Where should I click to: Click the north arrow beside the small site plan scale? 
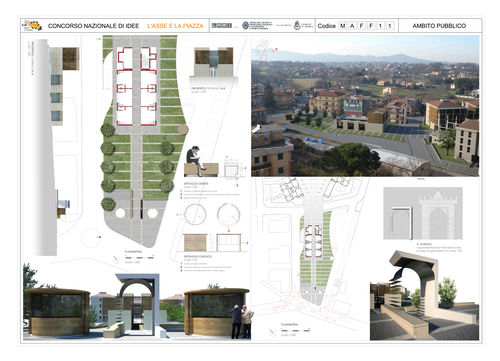pos(272,332)
